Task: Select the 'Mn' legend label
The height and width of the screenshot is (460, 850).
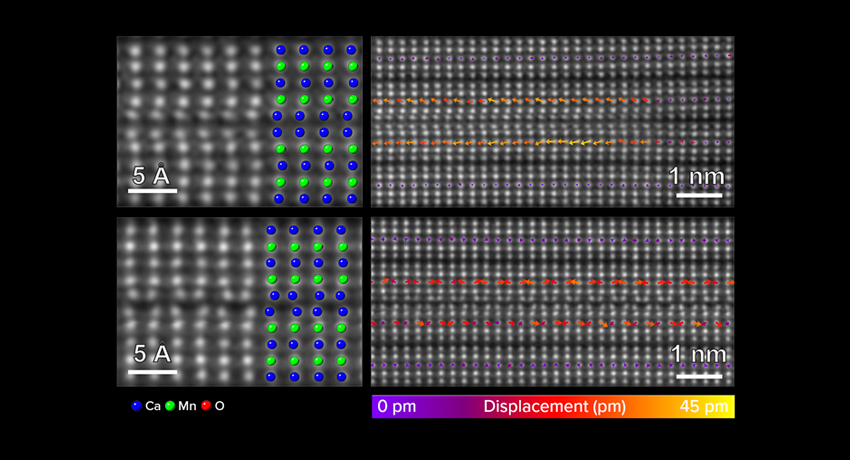Action: (x=187, y=406)
